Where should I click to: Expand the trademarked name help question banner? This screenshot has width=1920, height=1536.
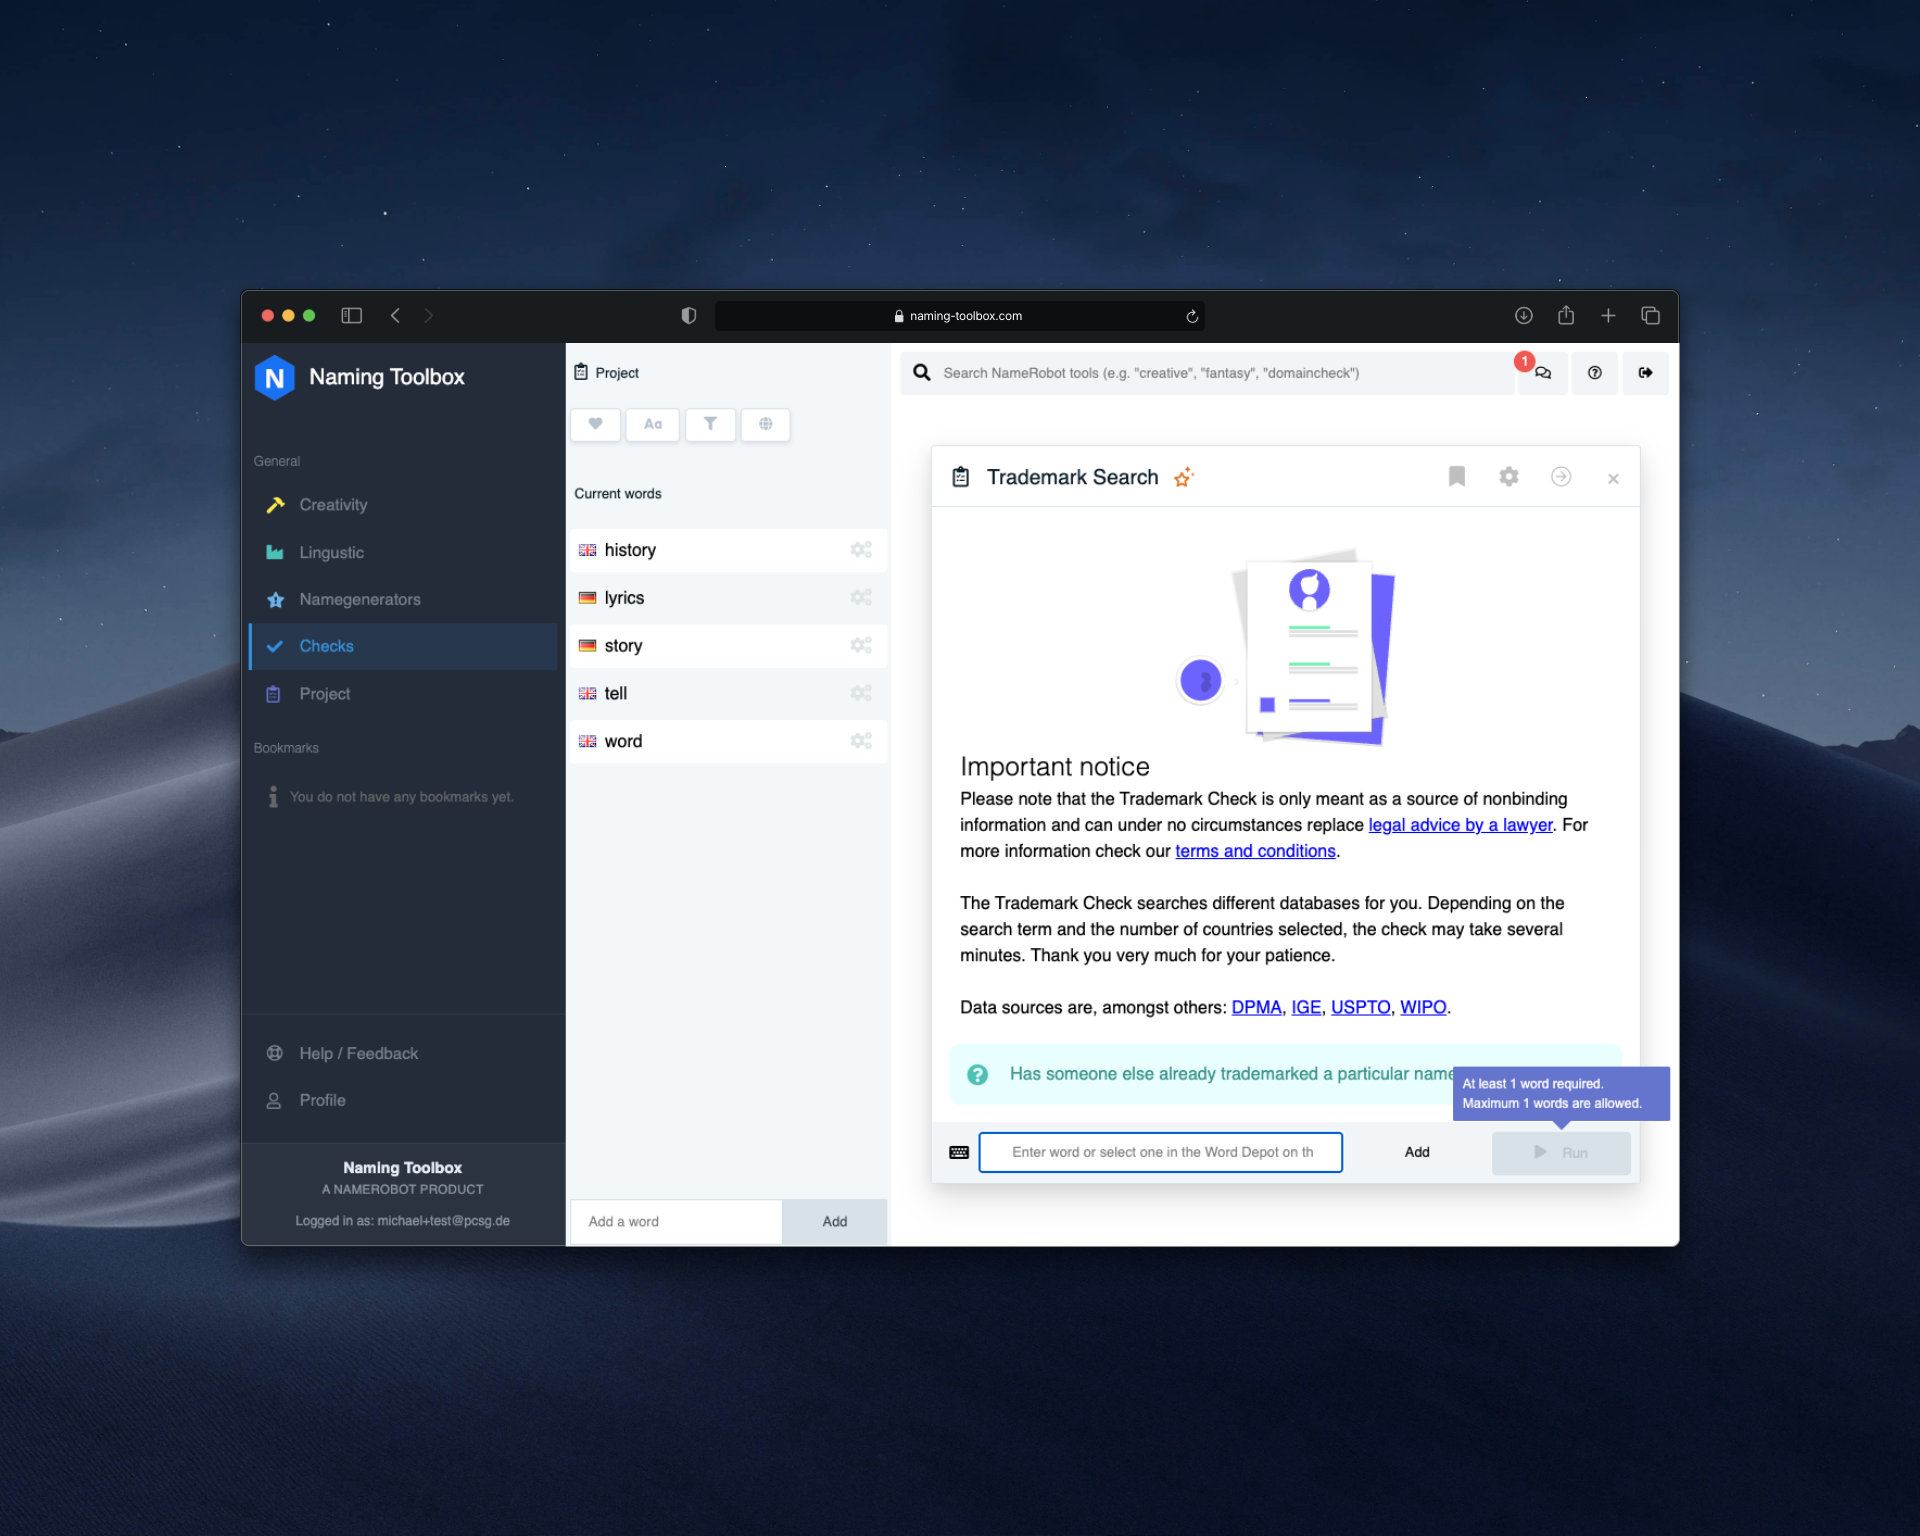tap(1200, 1074)
